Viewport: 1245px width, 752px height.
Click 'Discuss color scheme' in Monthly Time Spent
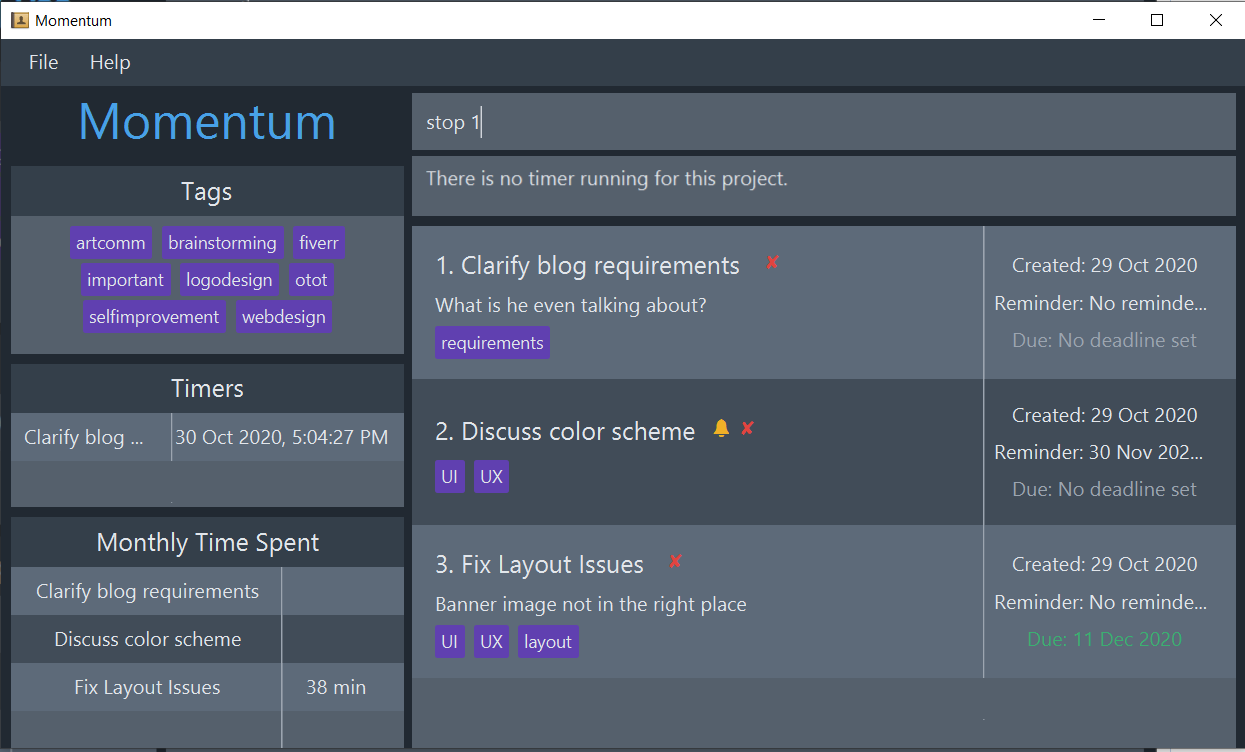pyautogui.click(x=148, y=639)
